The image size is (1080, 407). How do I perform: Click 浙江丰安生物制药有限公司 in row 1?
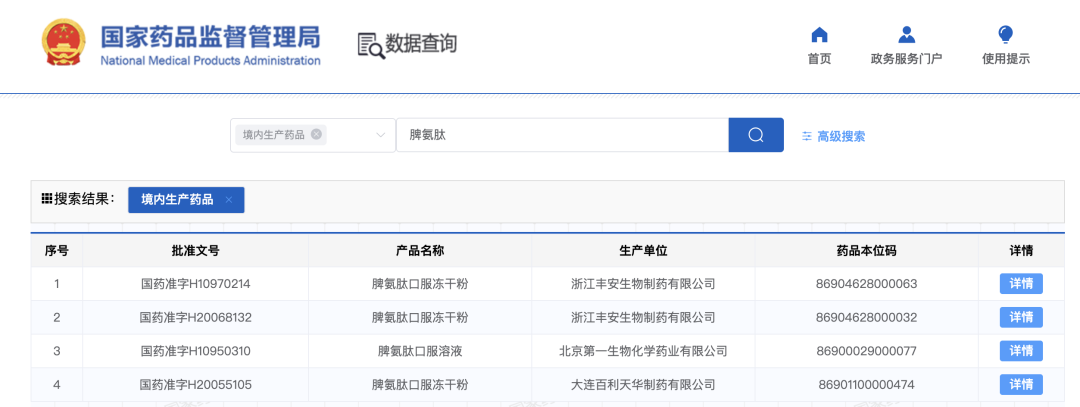pos(643,284)
